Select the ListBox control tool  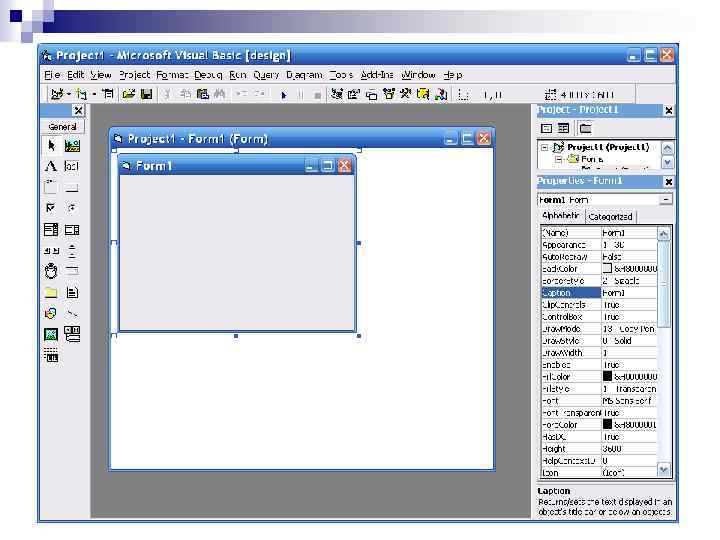72,229
